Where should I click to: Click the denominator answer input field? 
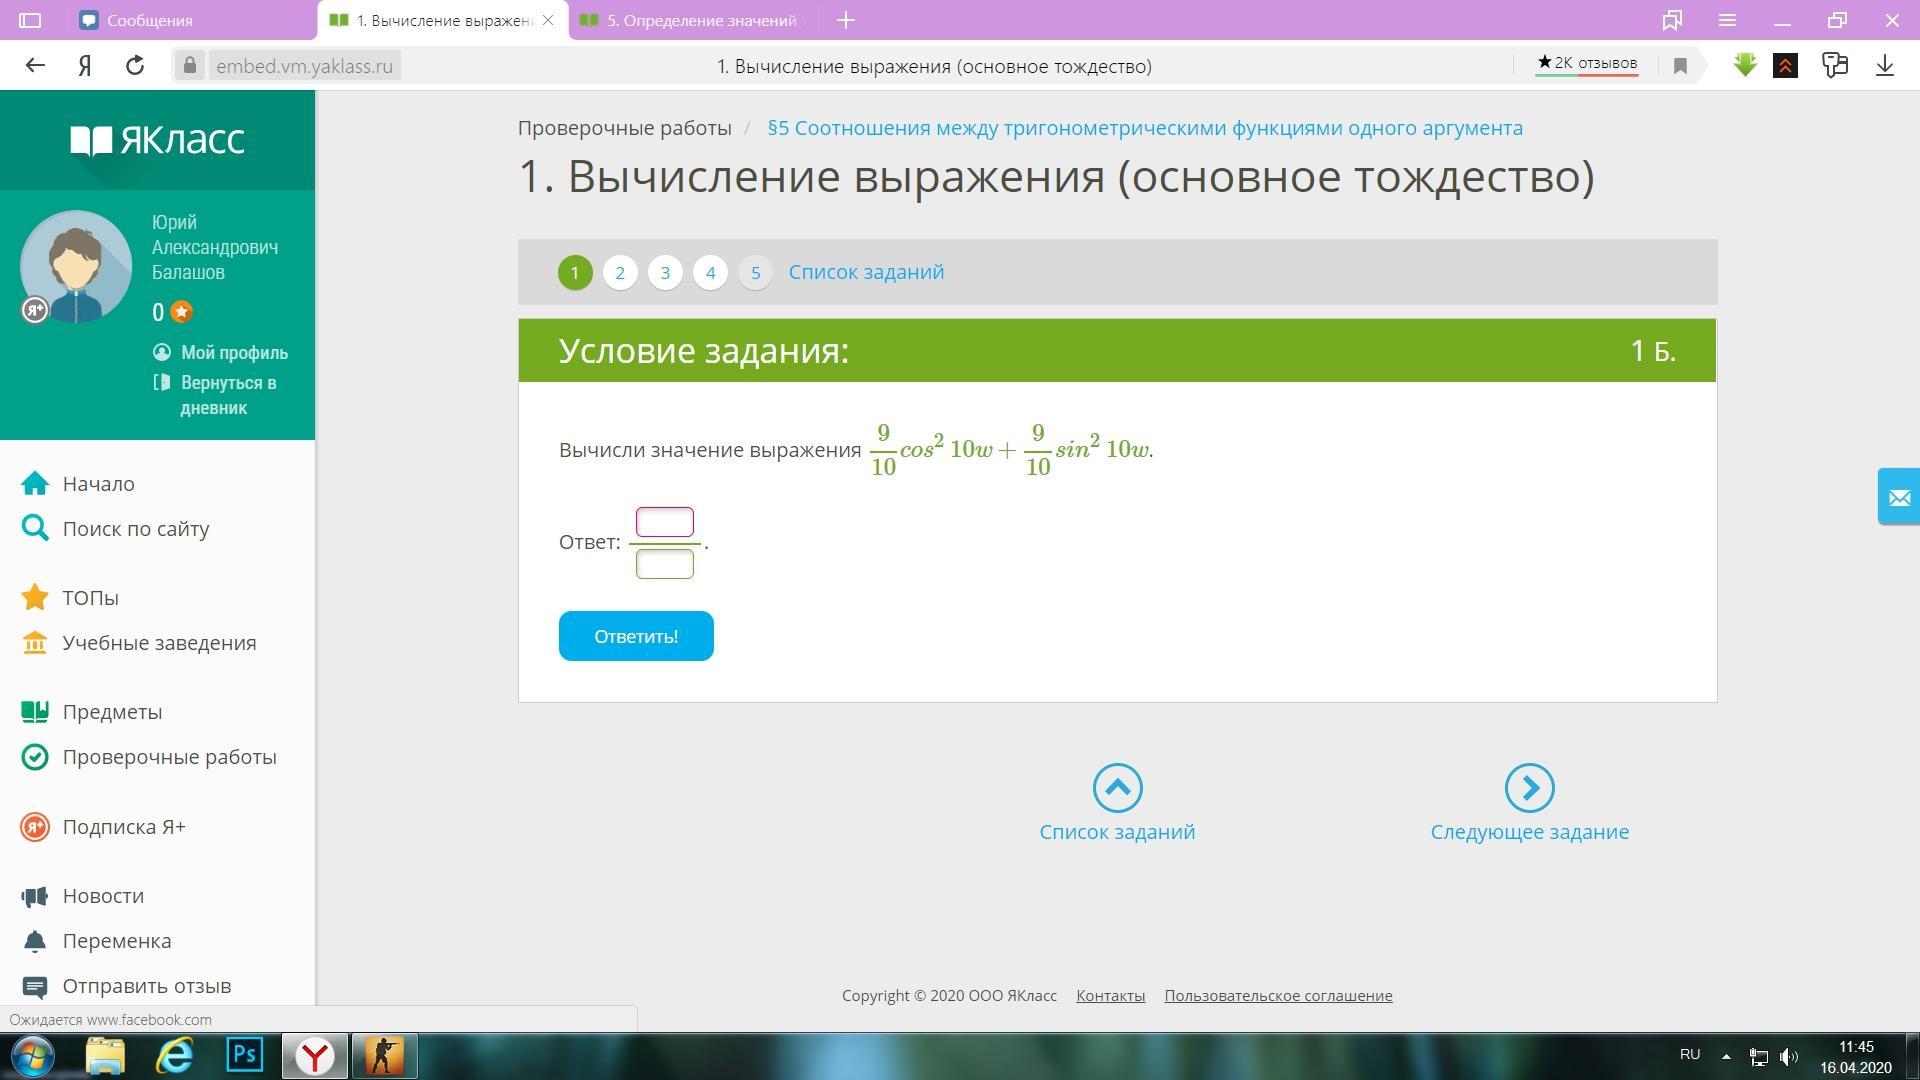[x=664, y=565]
